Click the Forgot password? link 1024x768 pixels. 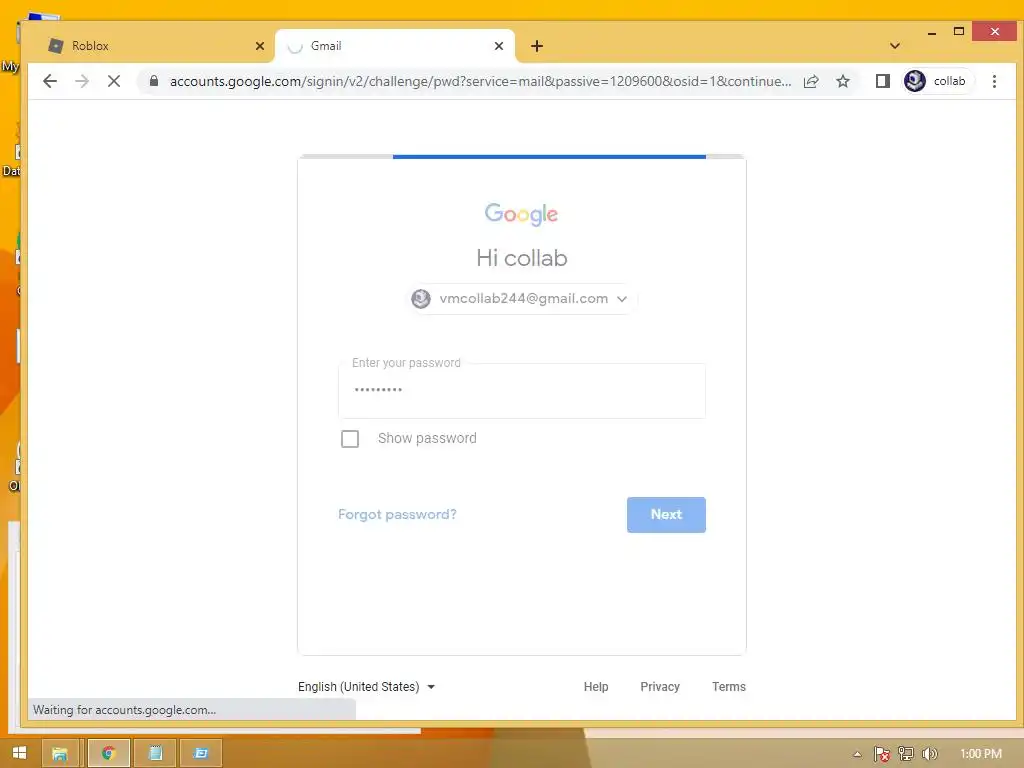click(397, 514)
